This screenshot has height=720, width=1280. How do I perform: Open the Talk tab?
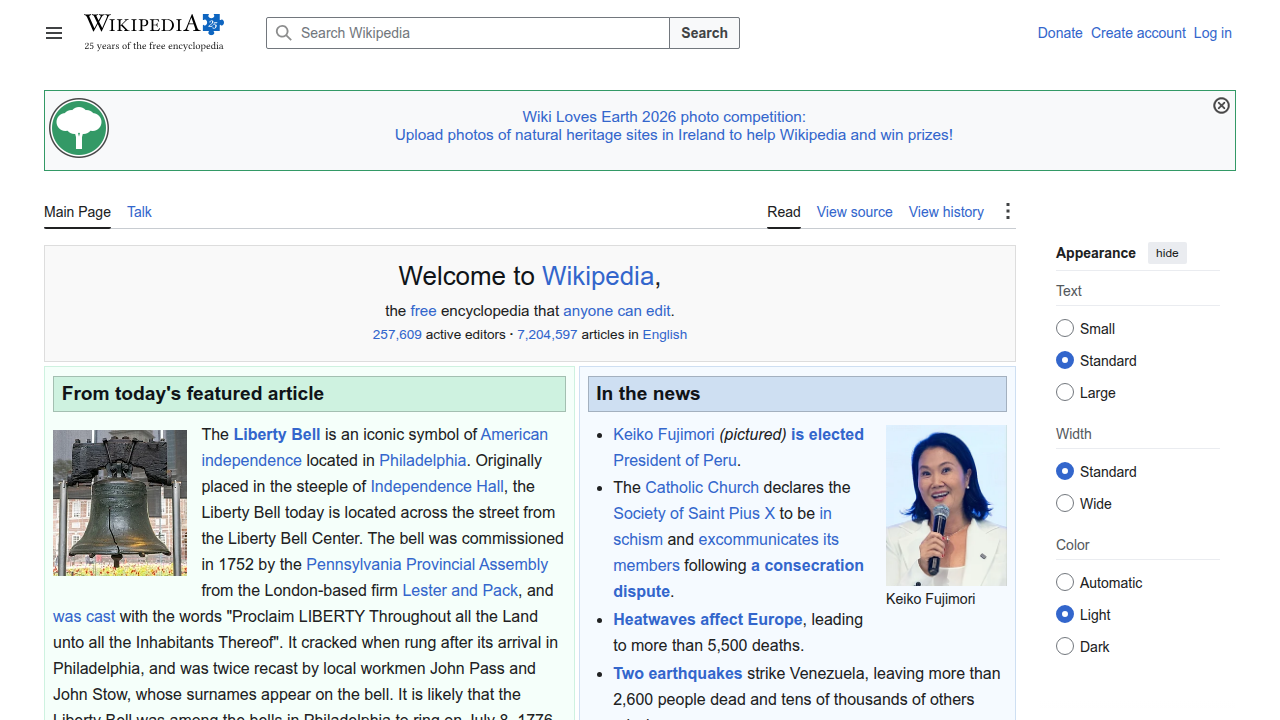pos(139,212)
